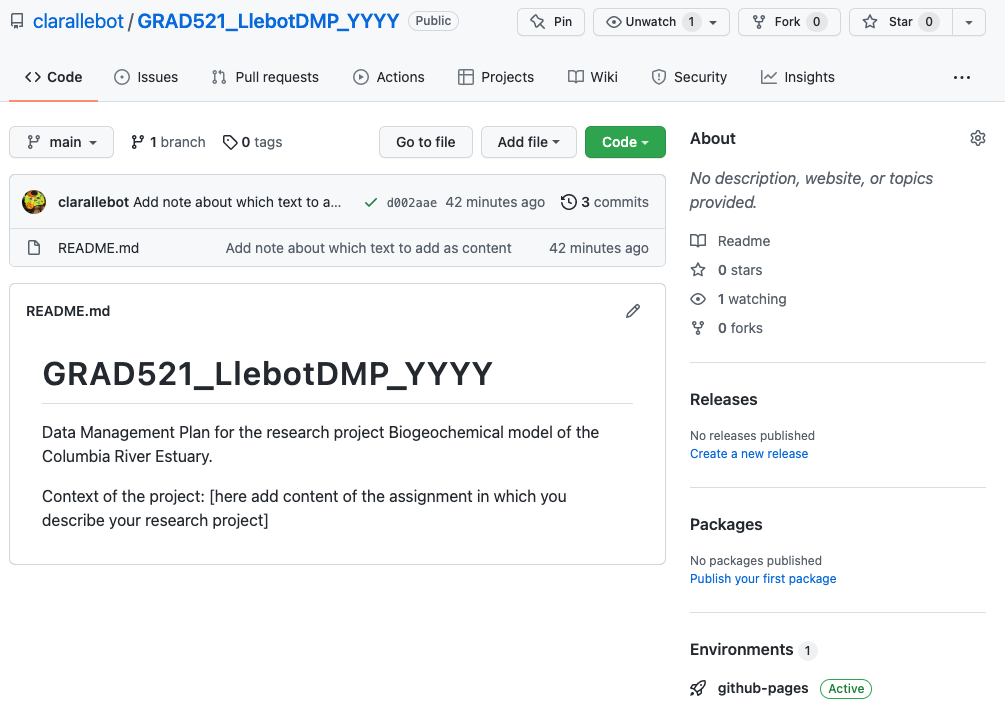Viewport: 1005px width, 716px height.
Task: Expand the green Code dropdown button
Action: pos(625,142)
